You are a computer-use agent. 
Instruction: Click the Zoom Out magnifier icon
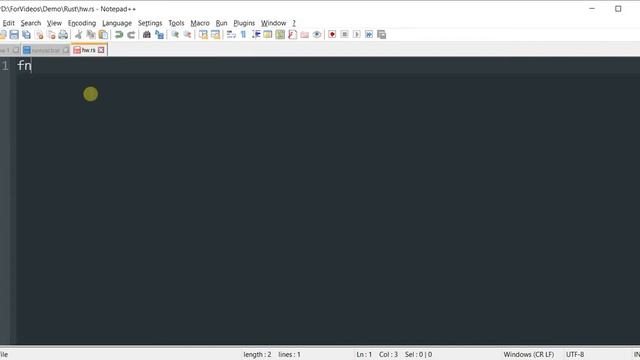[187, 35]
